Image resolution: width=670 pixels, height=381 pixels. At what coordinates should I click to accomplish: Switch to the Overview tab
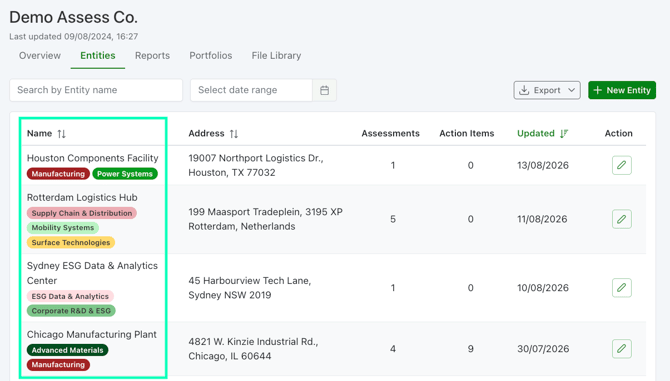coord(40,56)
